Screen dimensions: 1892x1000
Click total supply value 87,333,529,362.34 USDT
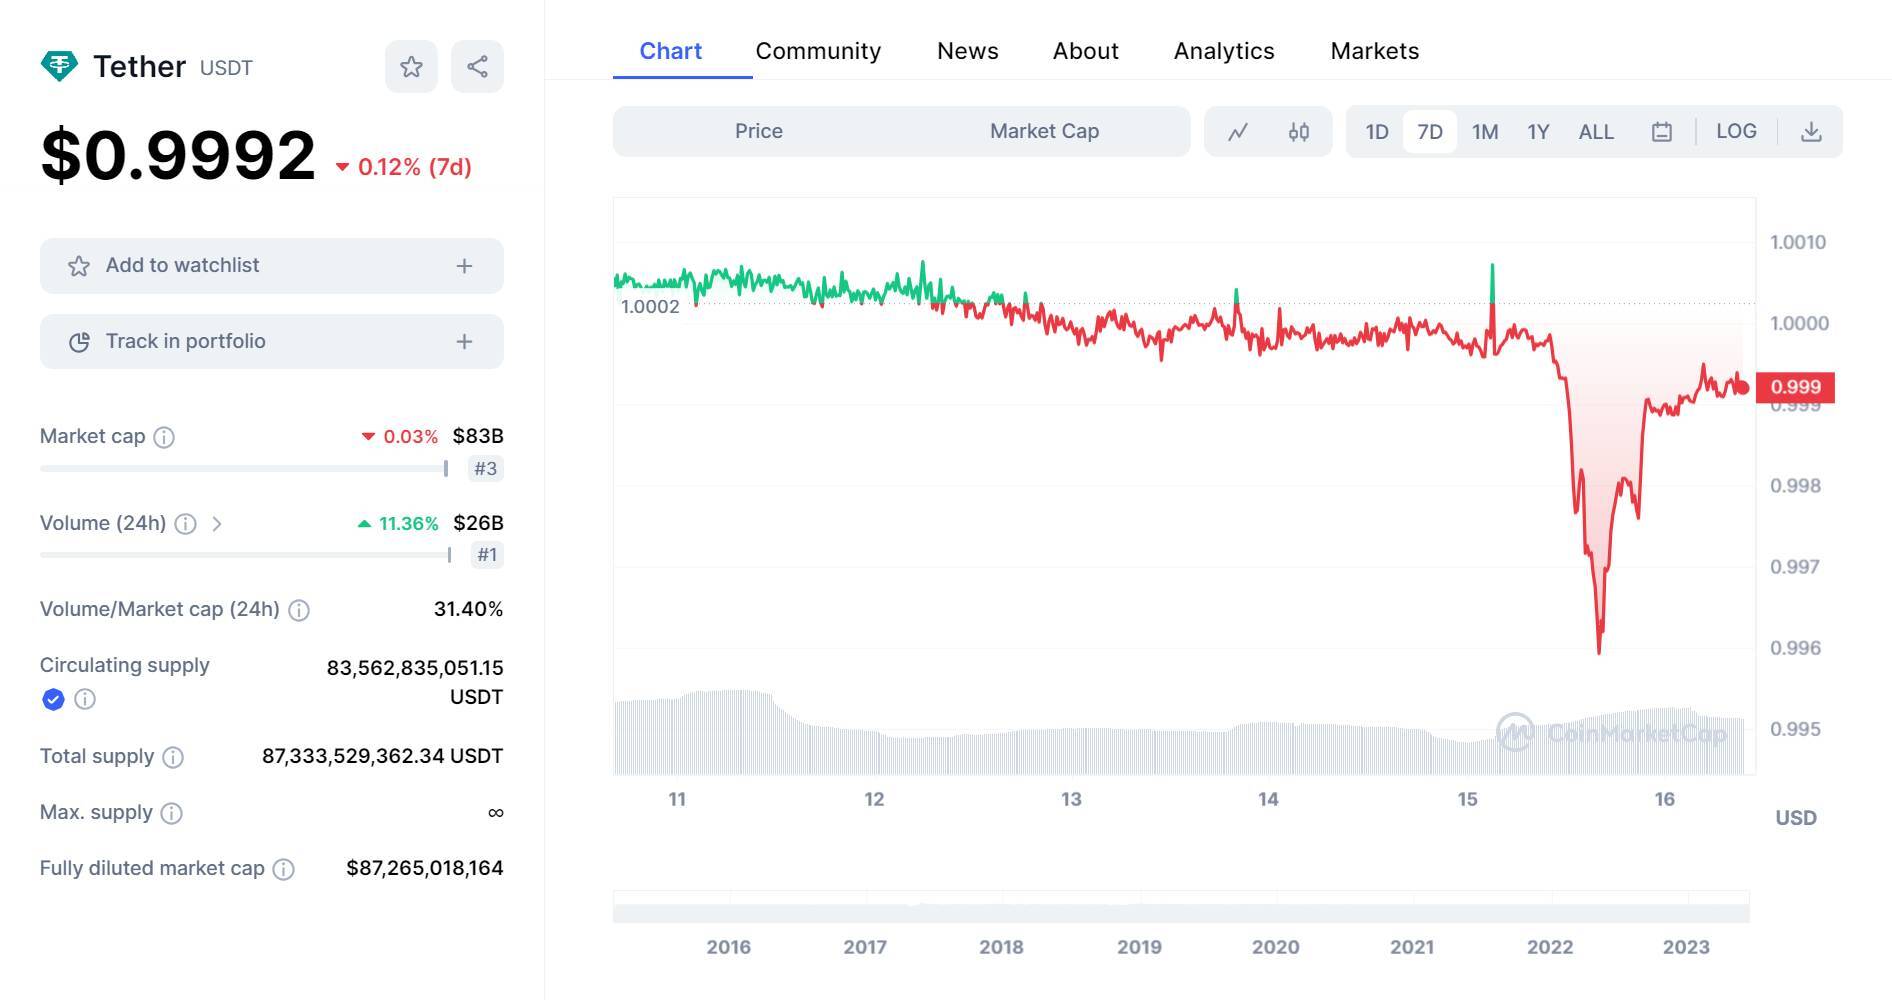coord(382,757)
